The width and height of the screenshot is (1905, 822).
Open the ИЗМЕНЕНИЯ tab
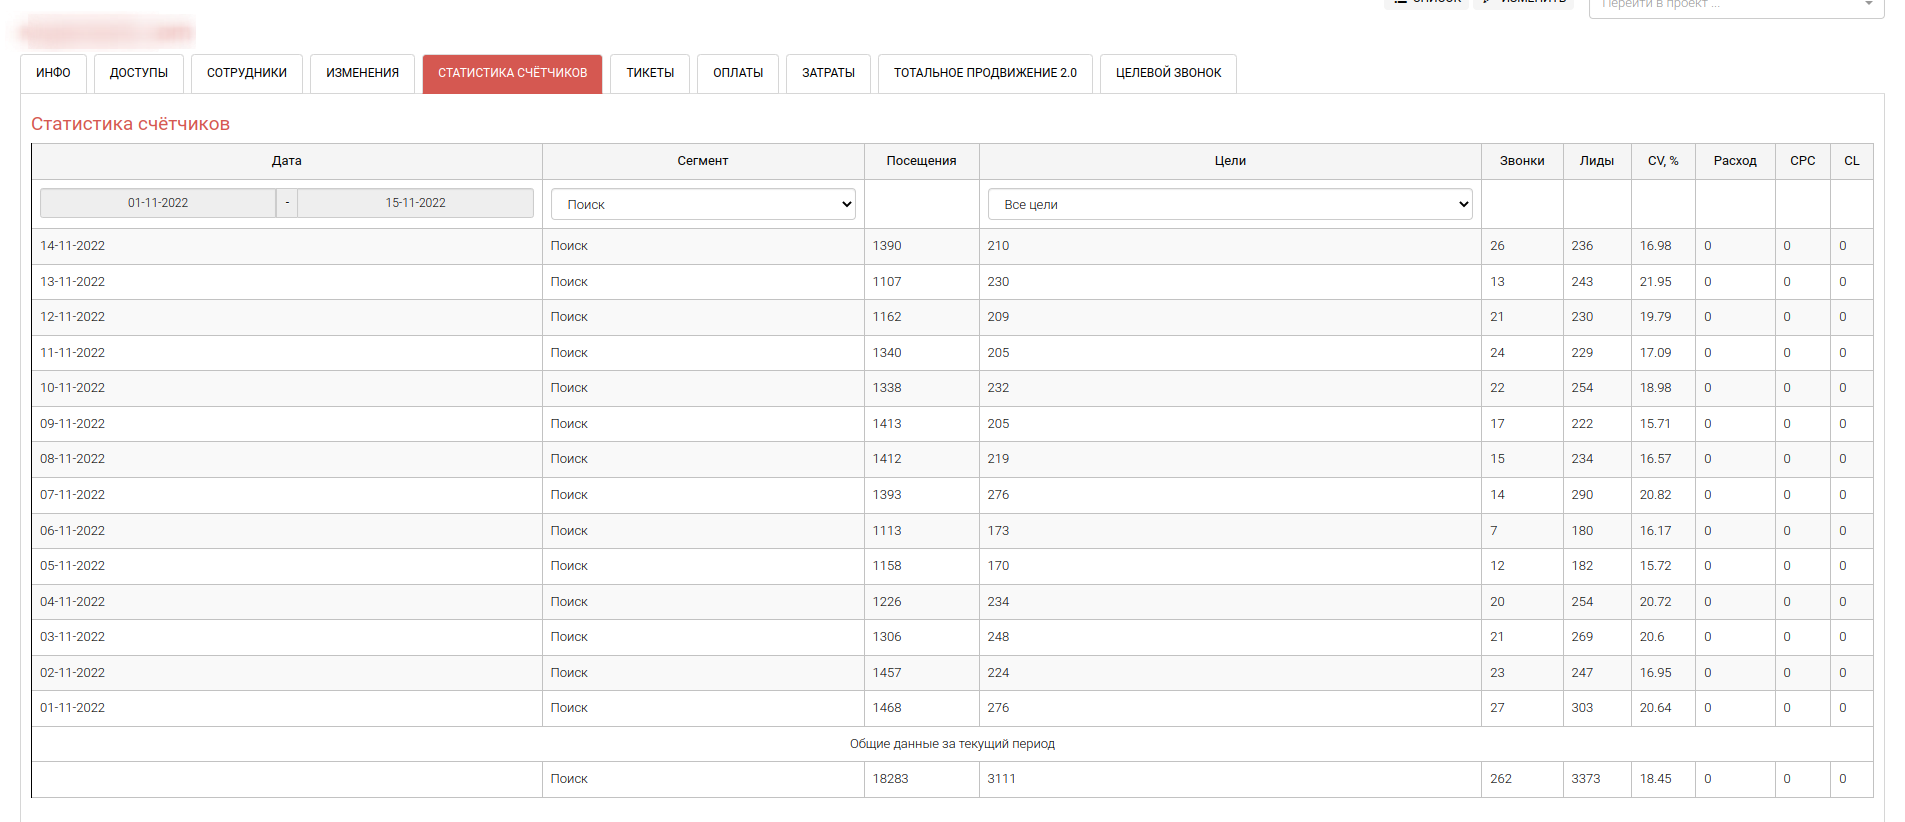click(x=362, y=73)
